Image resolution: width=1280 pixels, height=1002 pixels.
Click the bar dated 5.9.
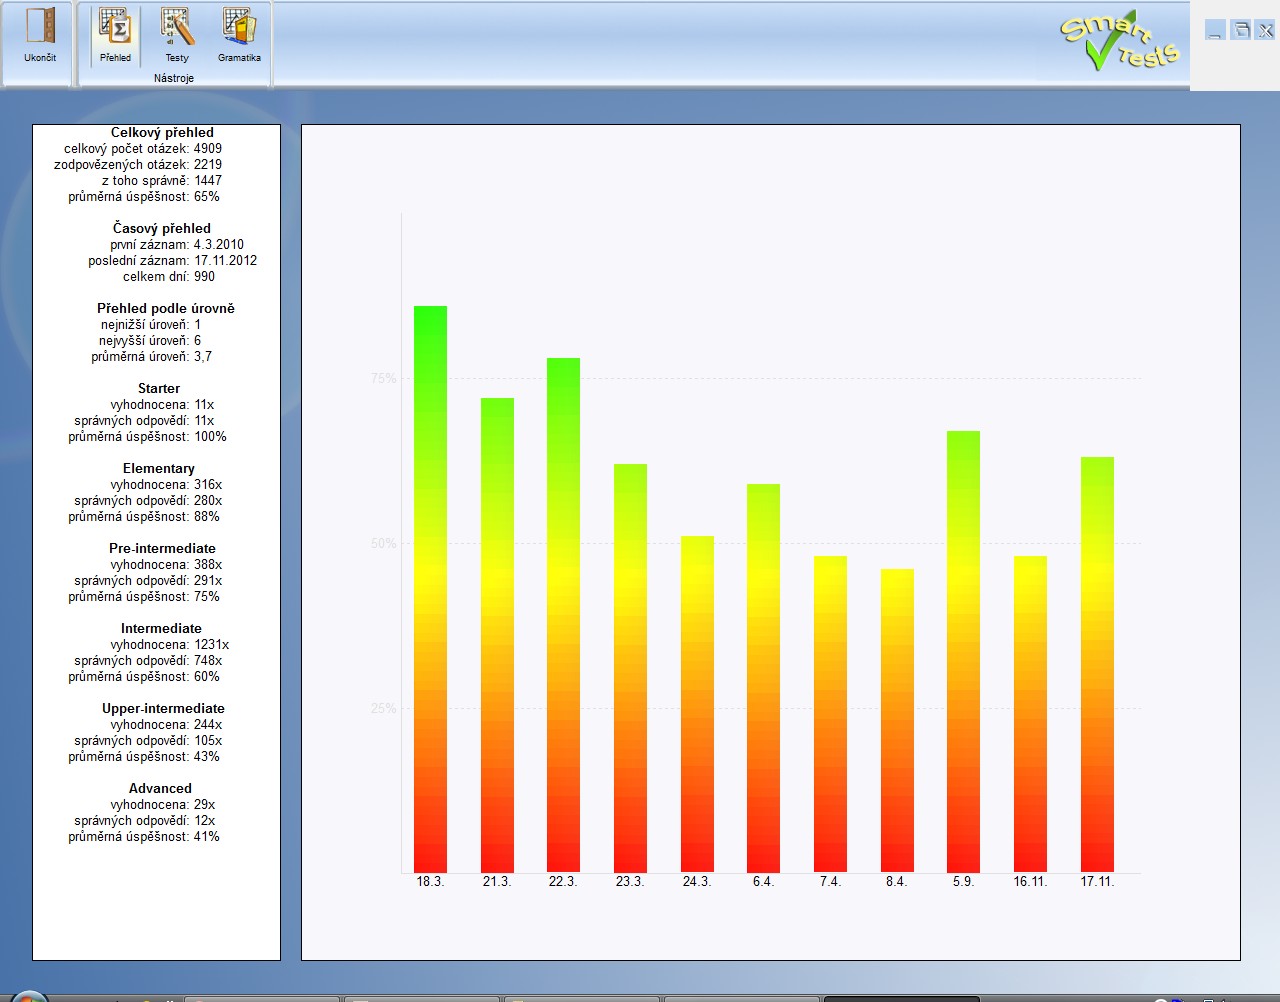[x=963, y=650]
